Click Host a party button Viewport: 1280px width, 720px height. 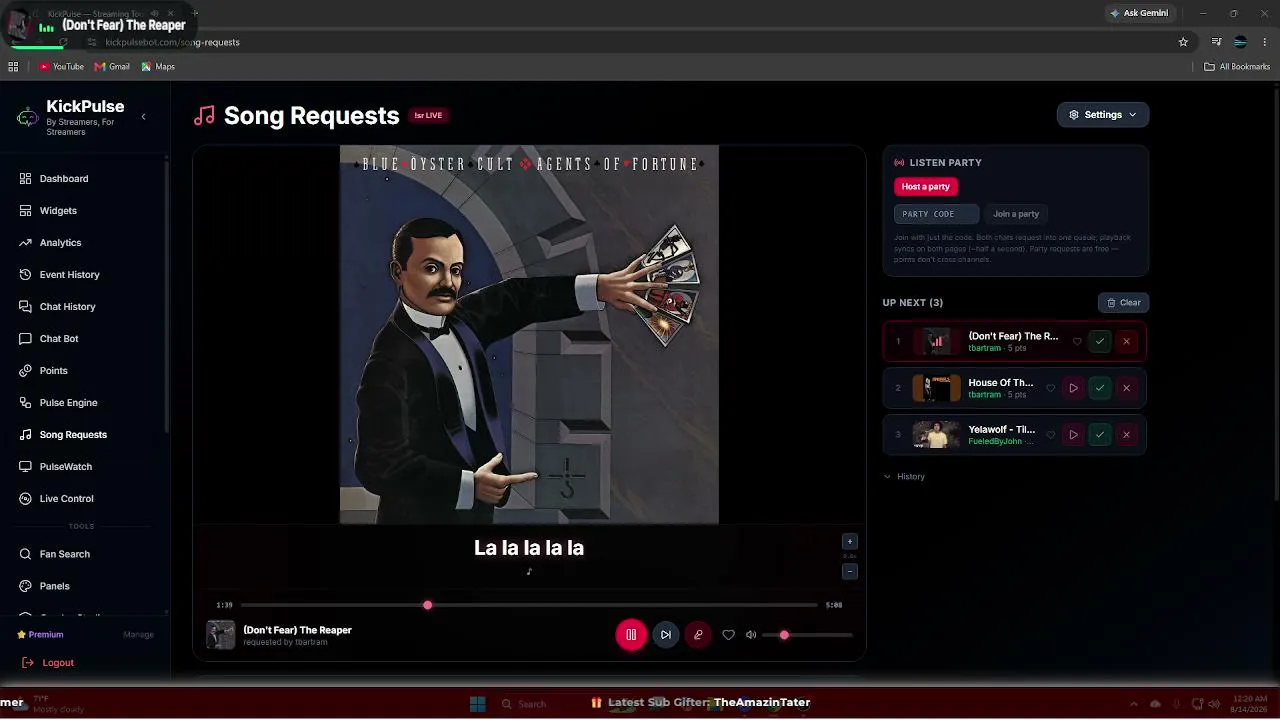pos(926,187)
